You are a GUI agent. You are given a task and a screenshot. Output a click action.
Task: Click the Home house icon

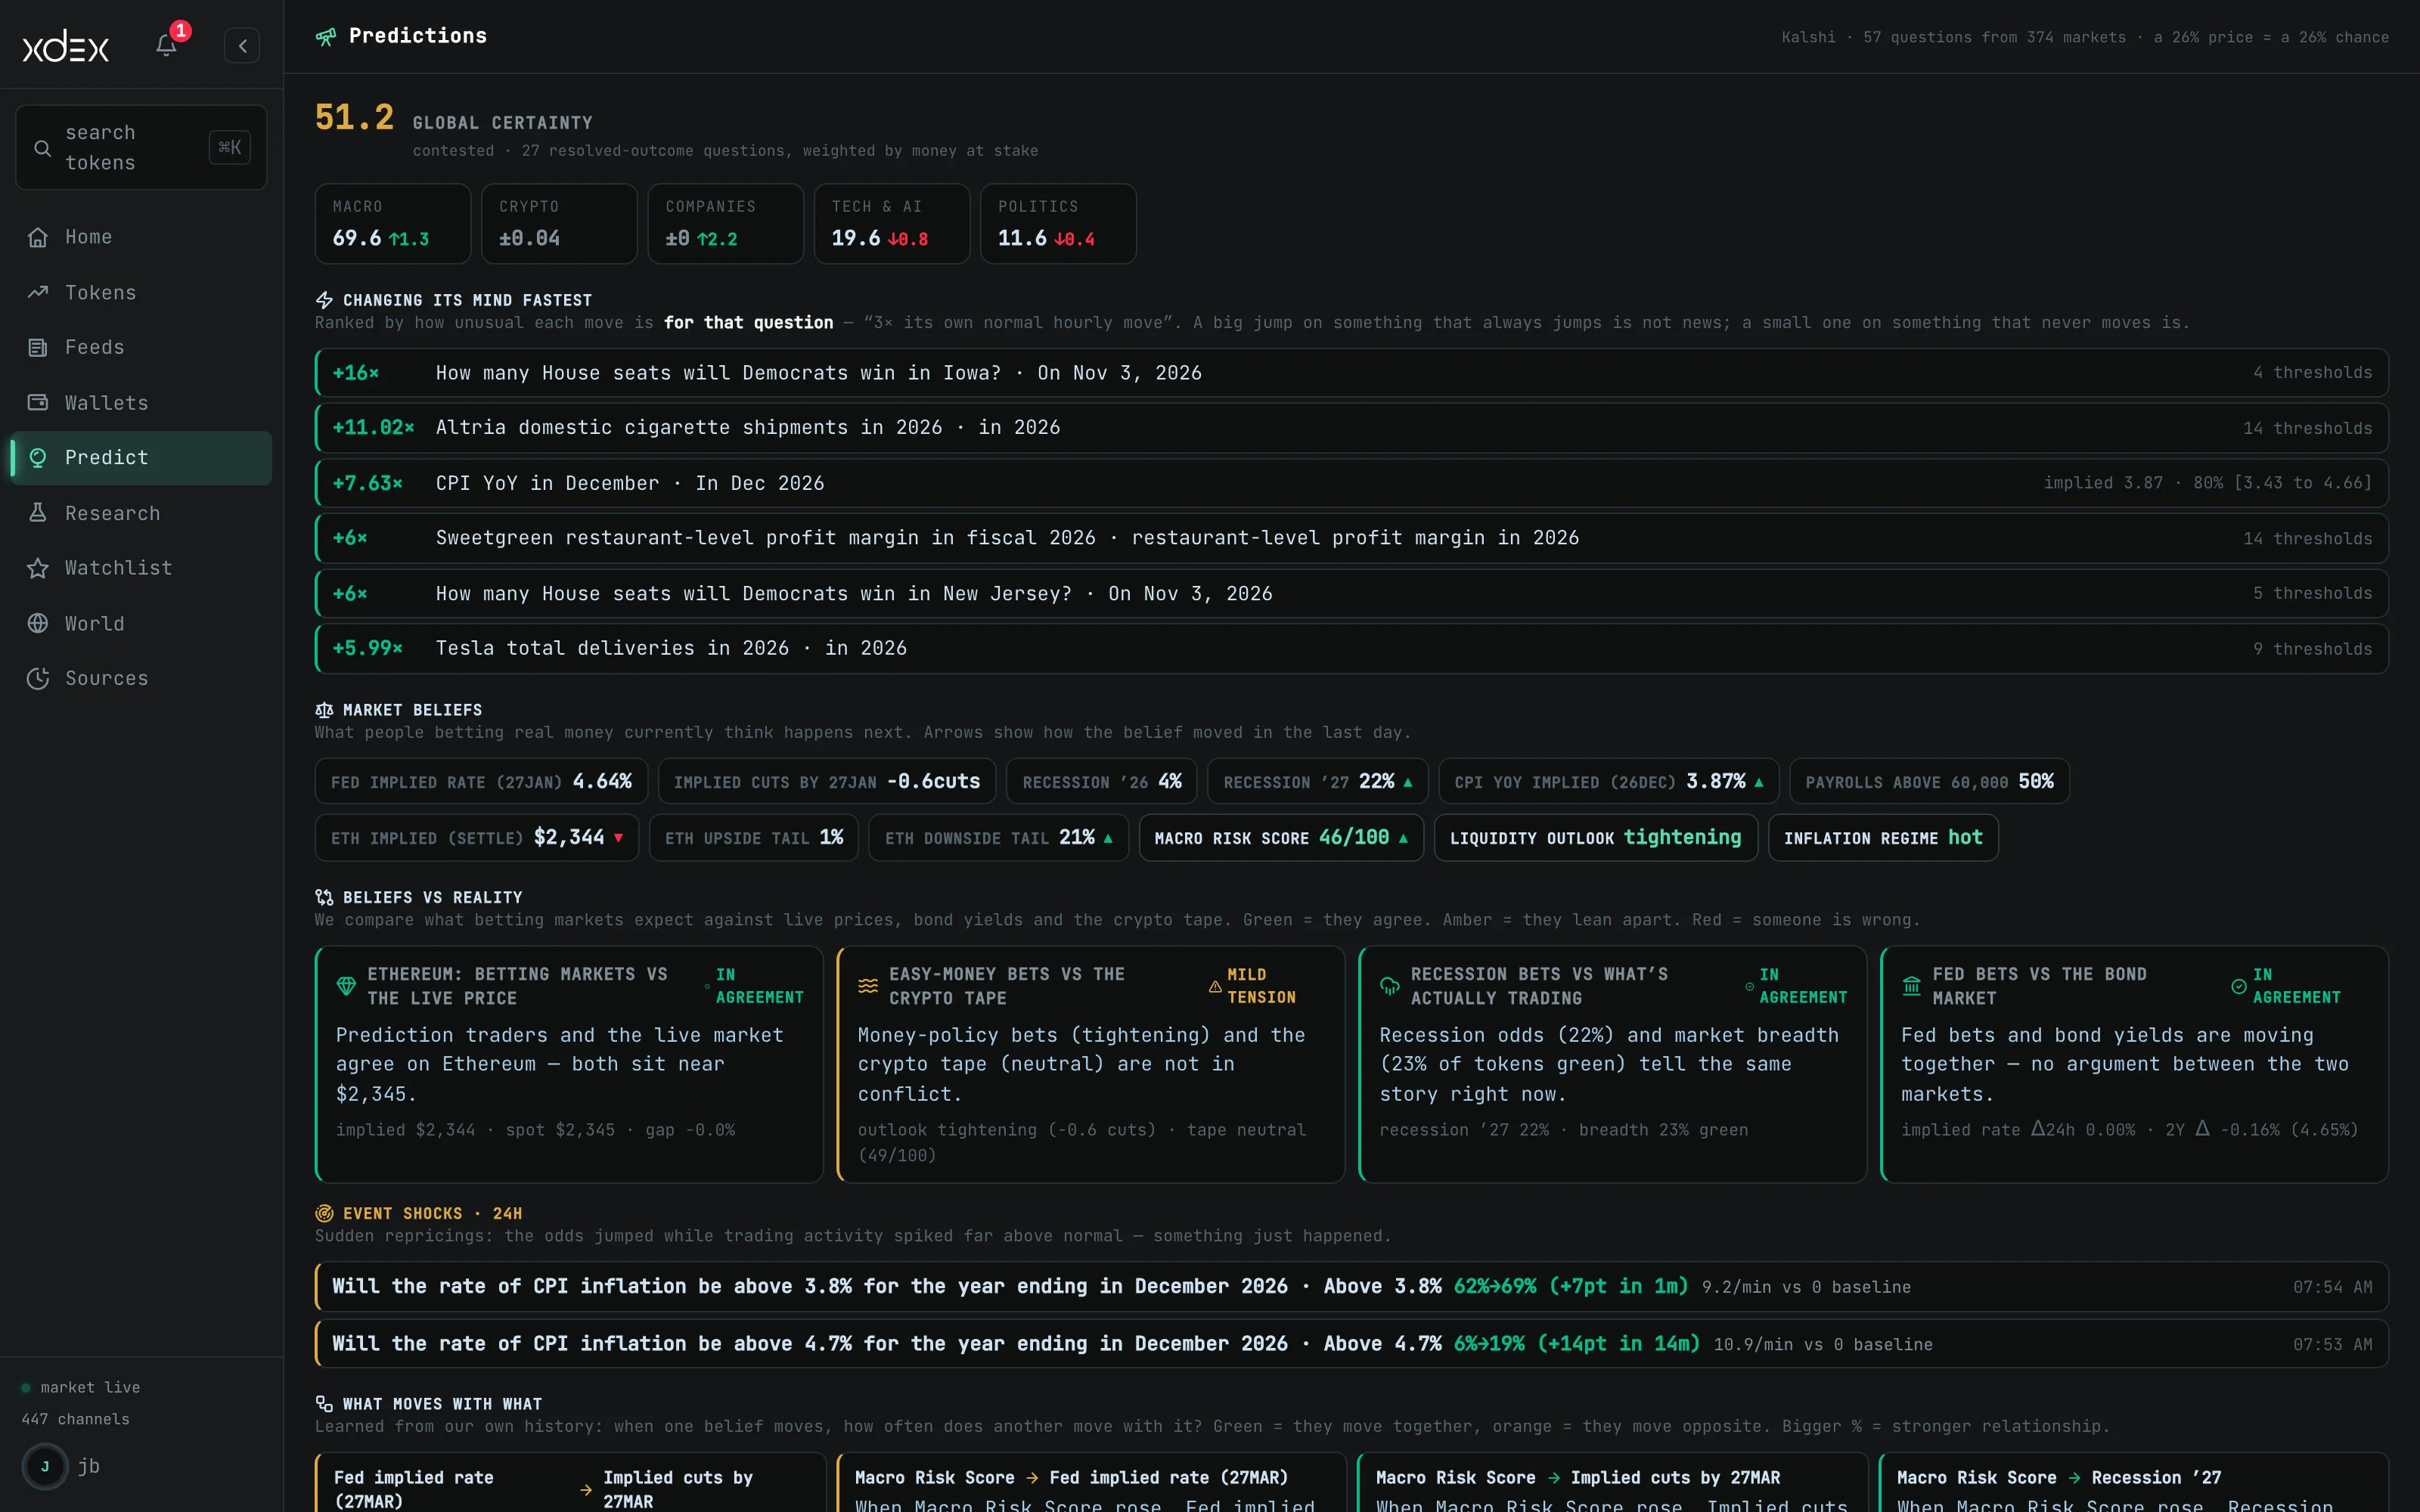coord(38,237)
